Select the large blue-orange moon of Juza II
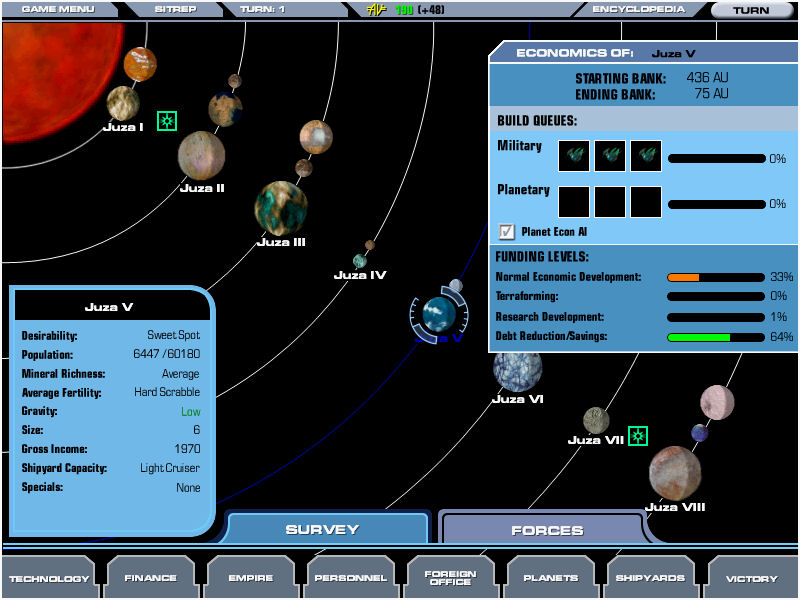The height and width of the screenshot is (600, 800). coord(225,109)
